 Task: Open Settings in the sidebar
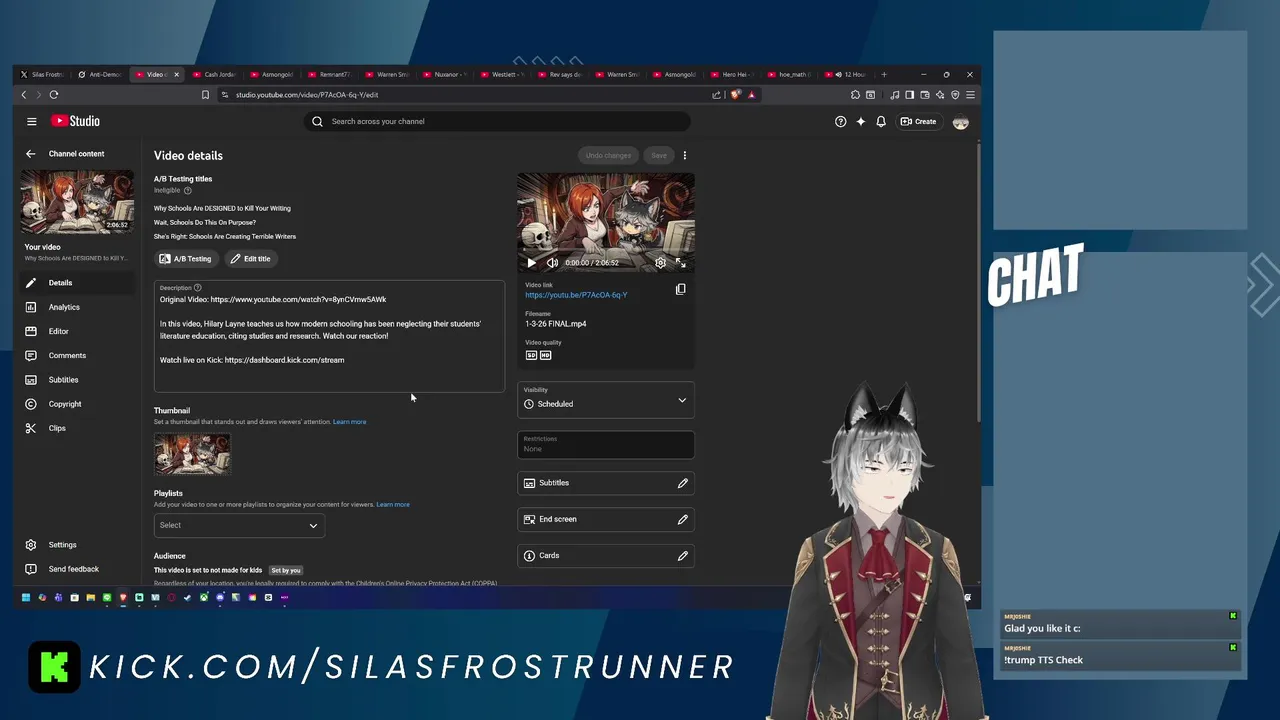click(76, 545)
